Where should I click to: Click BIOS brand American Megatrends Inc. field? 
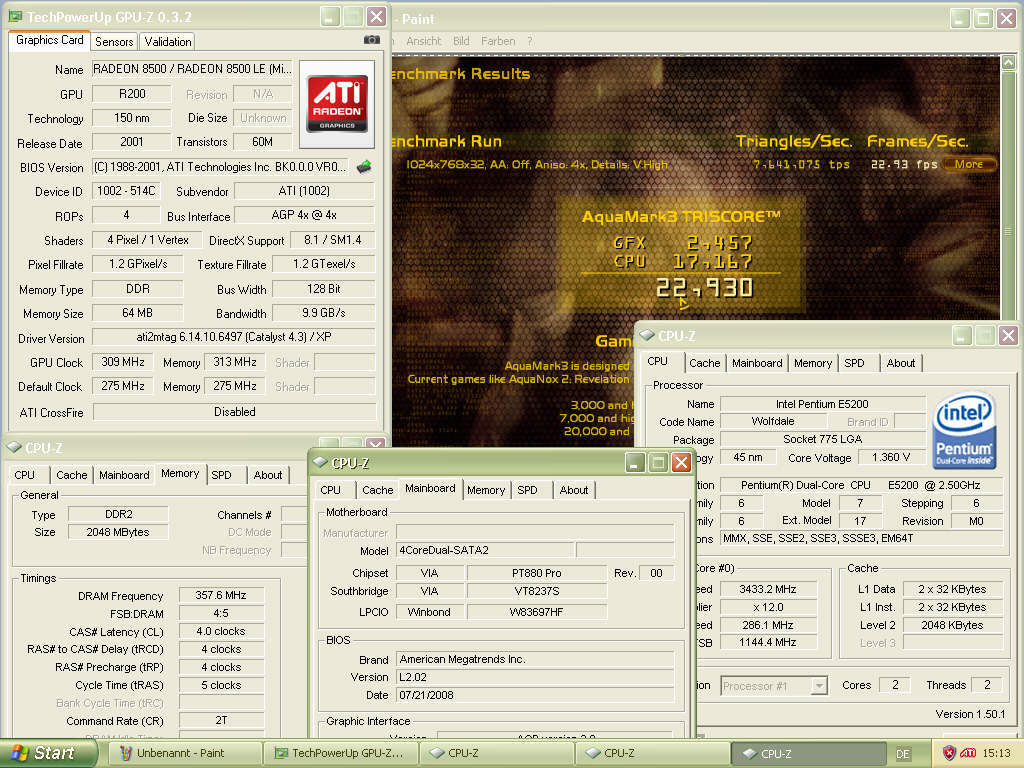pos(535,660)
